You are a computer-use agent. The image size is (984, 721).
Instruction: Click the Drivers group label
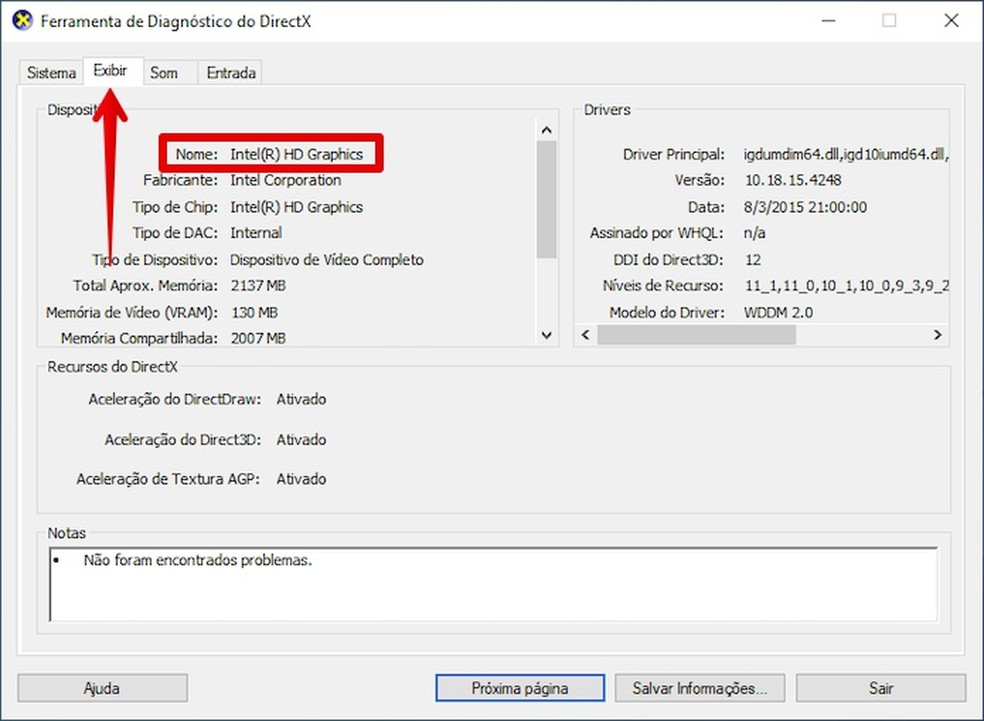pos(607,109)
